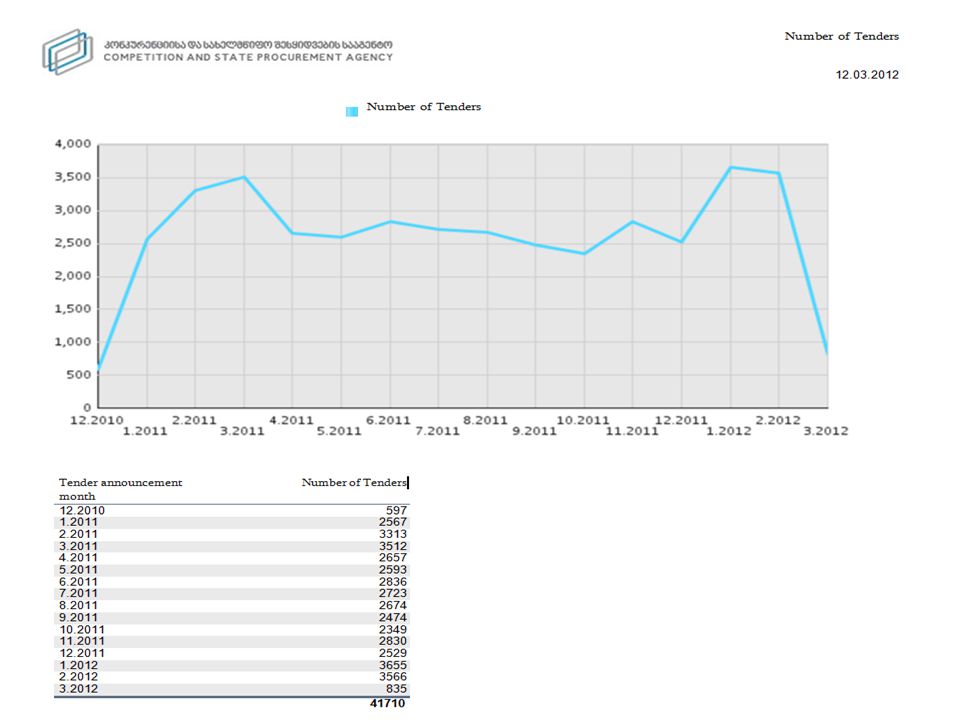The height and width of the screenshot is (720, 960).
Task: Click the 4,000 y-axis label
Action: click(73, 144)
